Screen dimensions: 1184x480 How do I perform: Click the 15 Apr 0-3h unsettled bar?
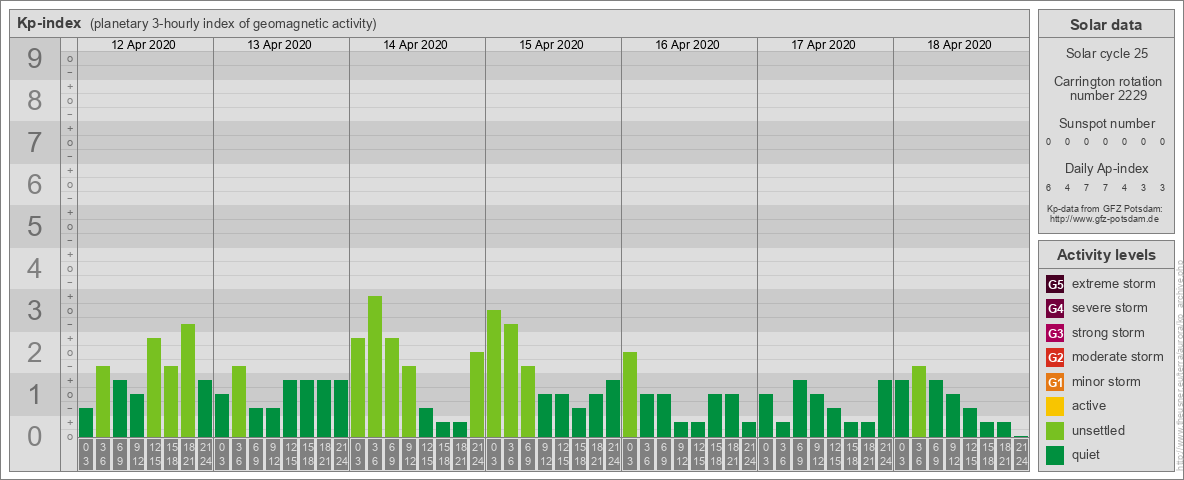pyautogui.click(x=494, y=374)
